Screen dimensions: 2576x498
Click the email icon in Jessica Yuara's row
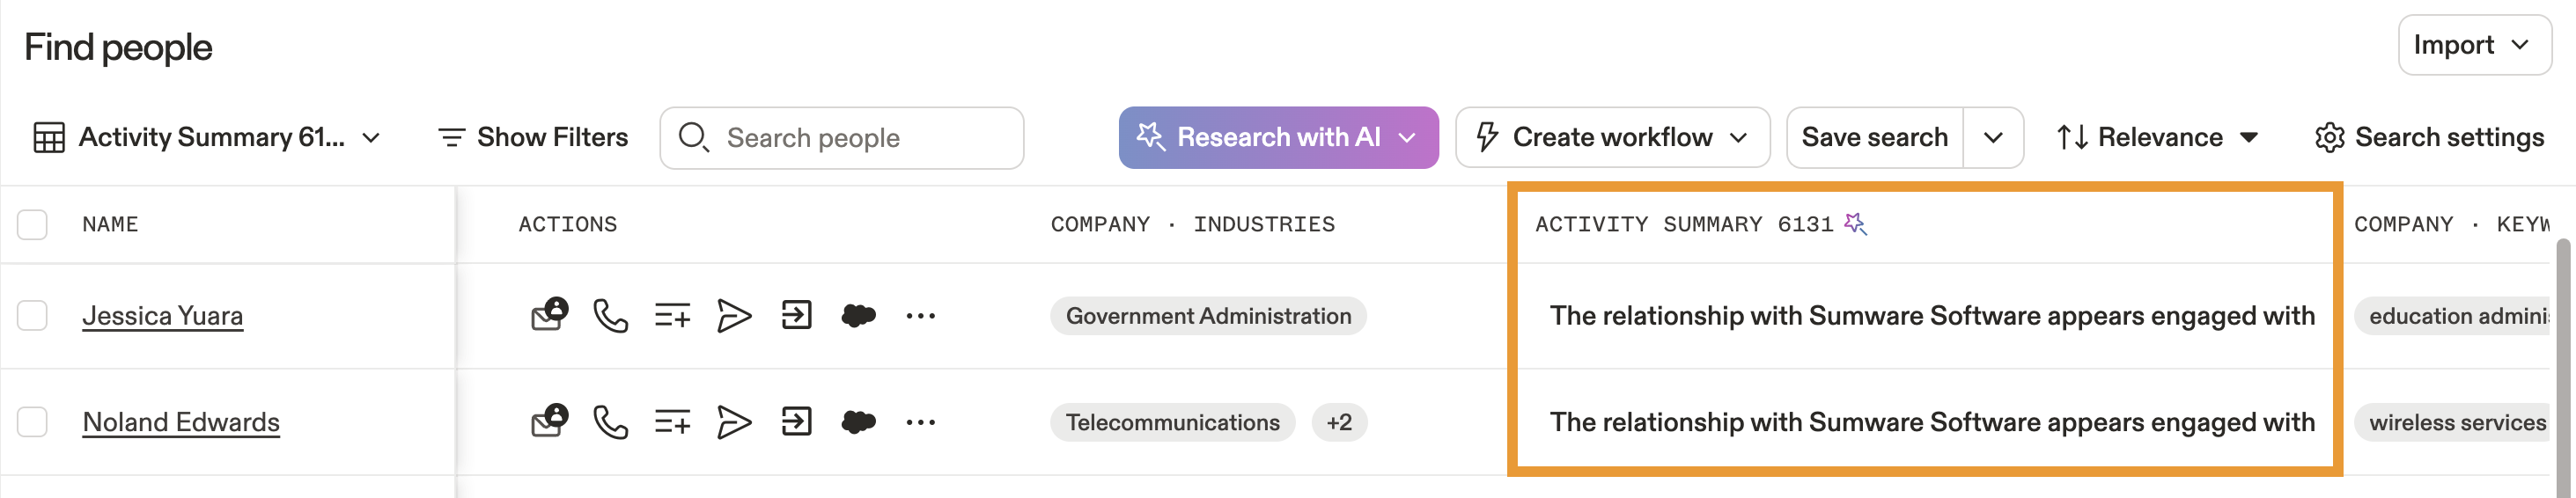[x=548, y=315]
